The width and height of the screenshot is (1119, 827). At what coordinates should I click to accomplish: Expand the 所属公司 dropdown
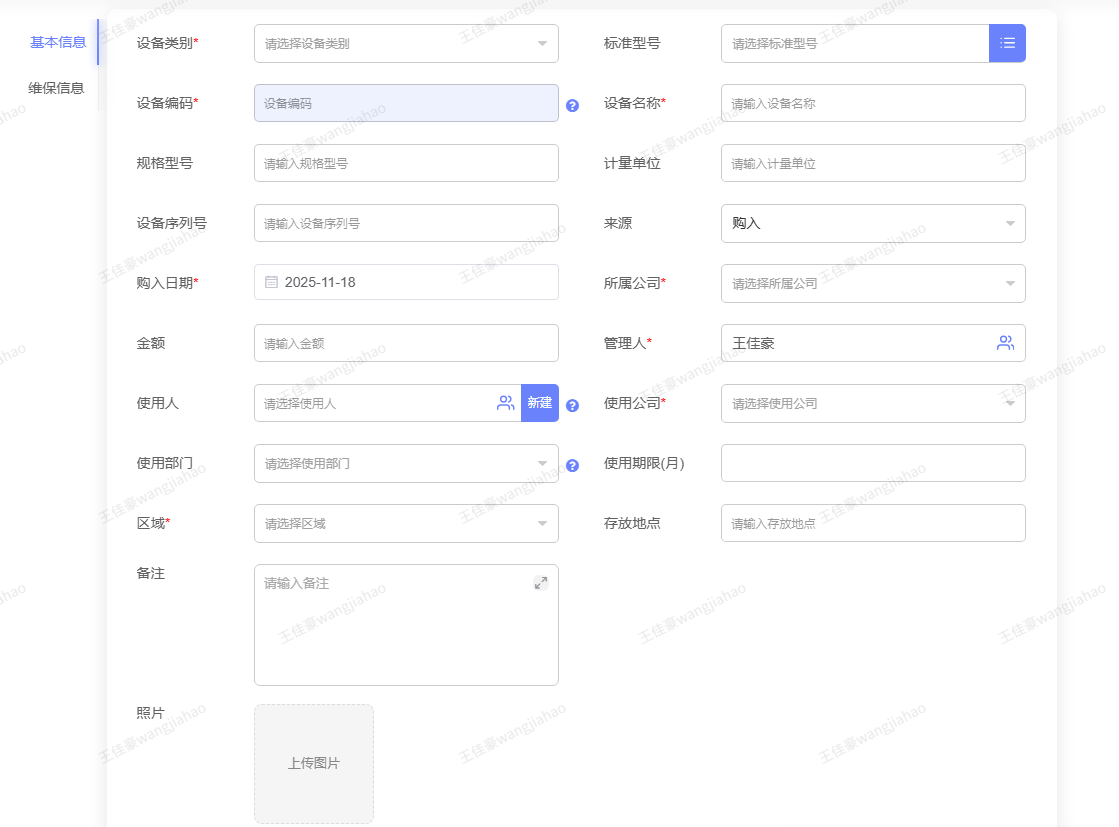point(872,283)
